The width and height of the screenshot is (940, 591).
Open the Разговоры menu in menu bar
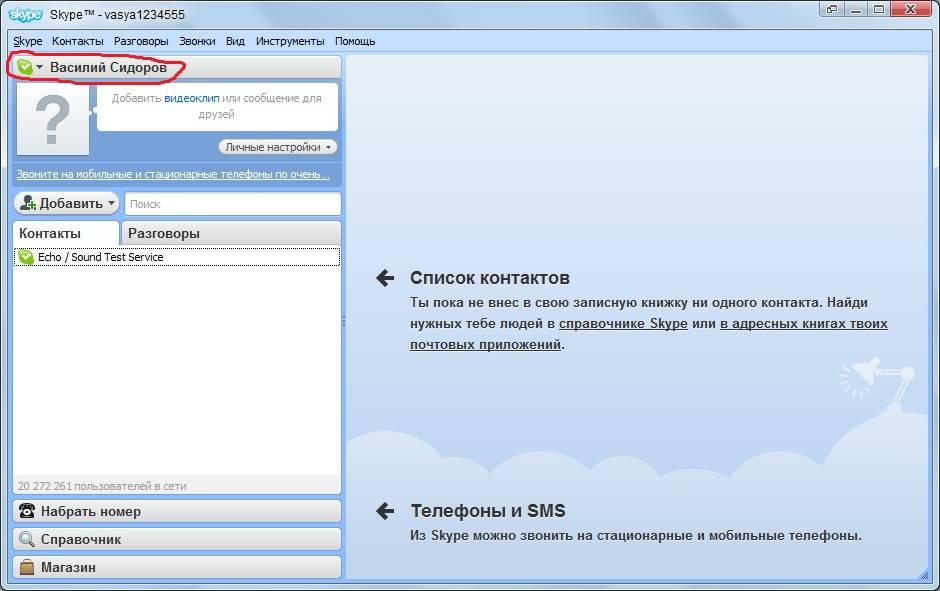coord(141,41)
